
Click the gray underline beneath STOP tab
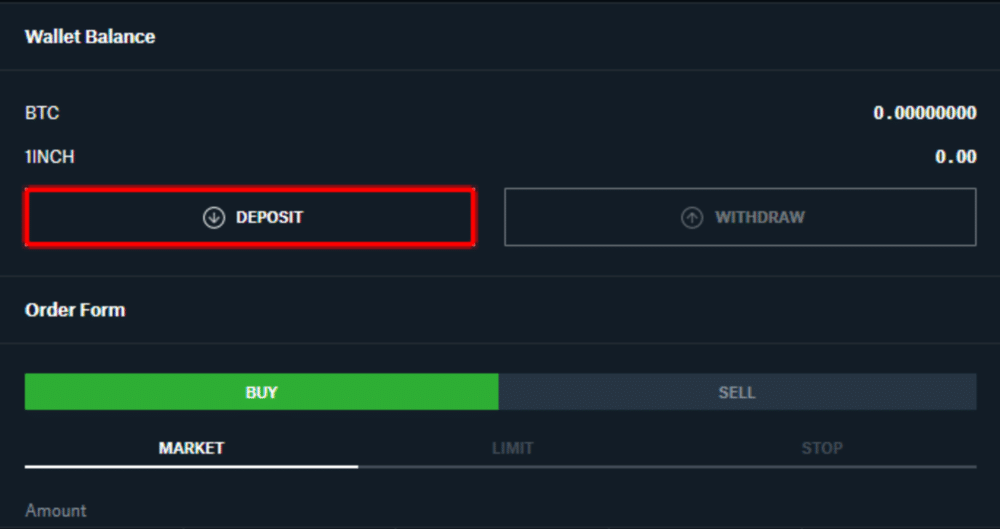click(821, 466)
